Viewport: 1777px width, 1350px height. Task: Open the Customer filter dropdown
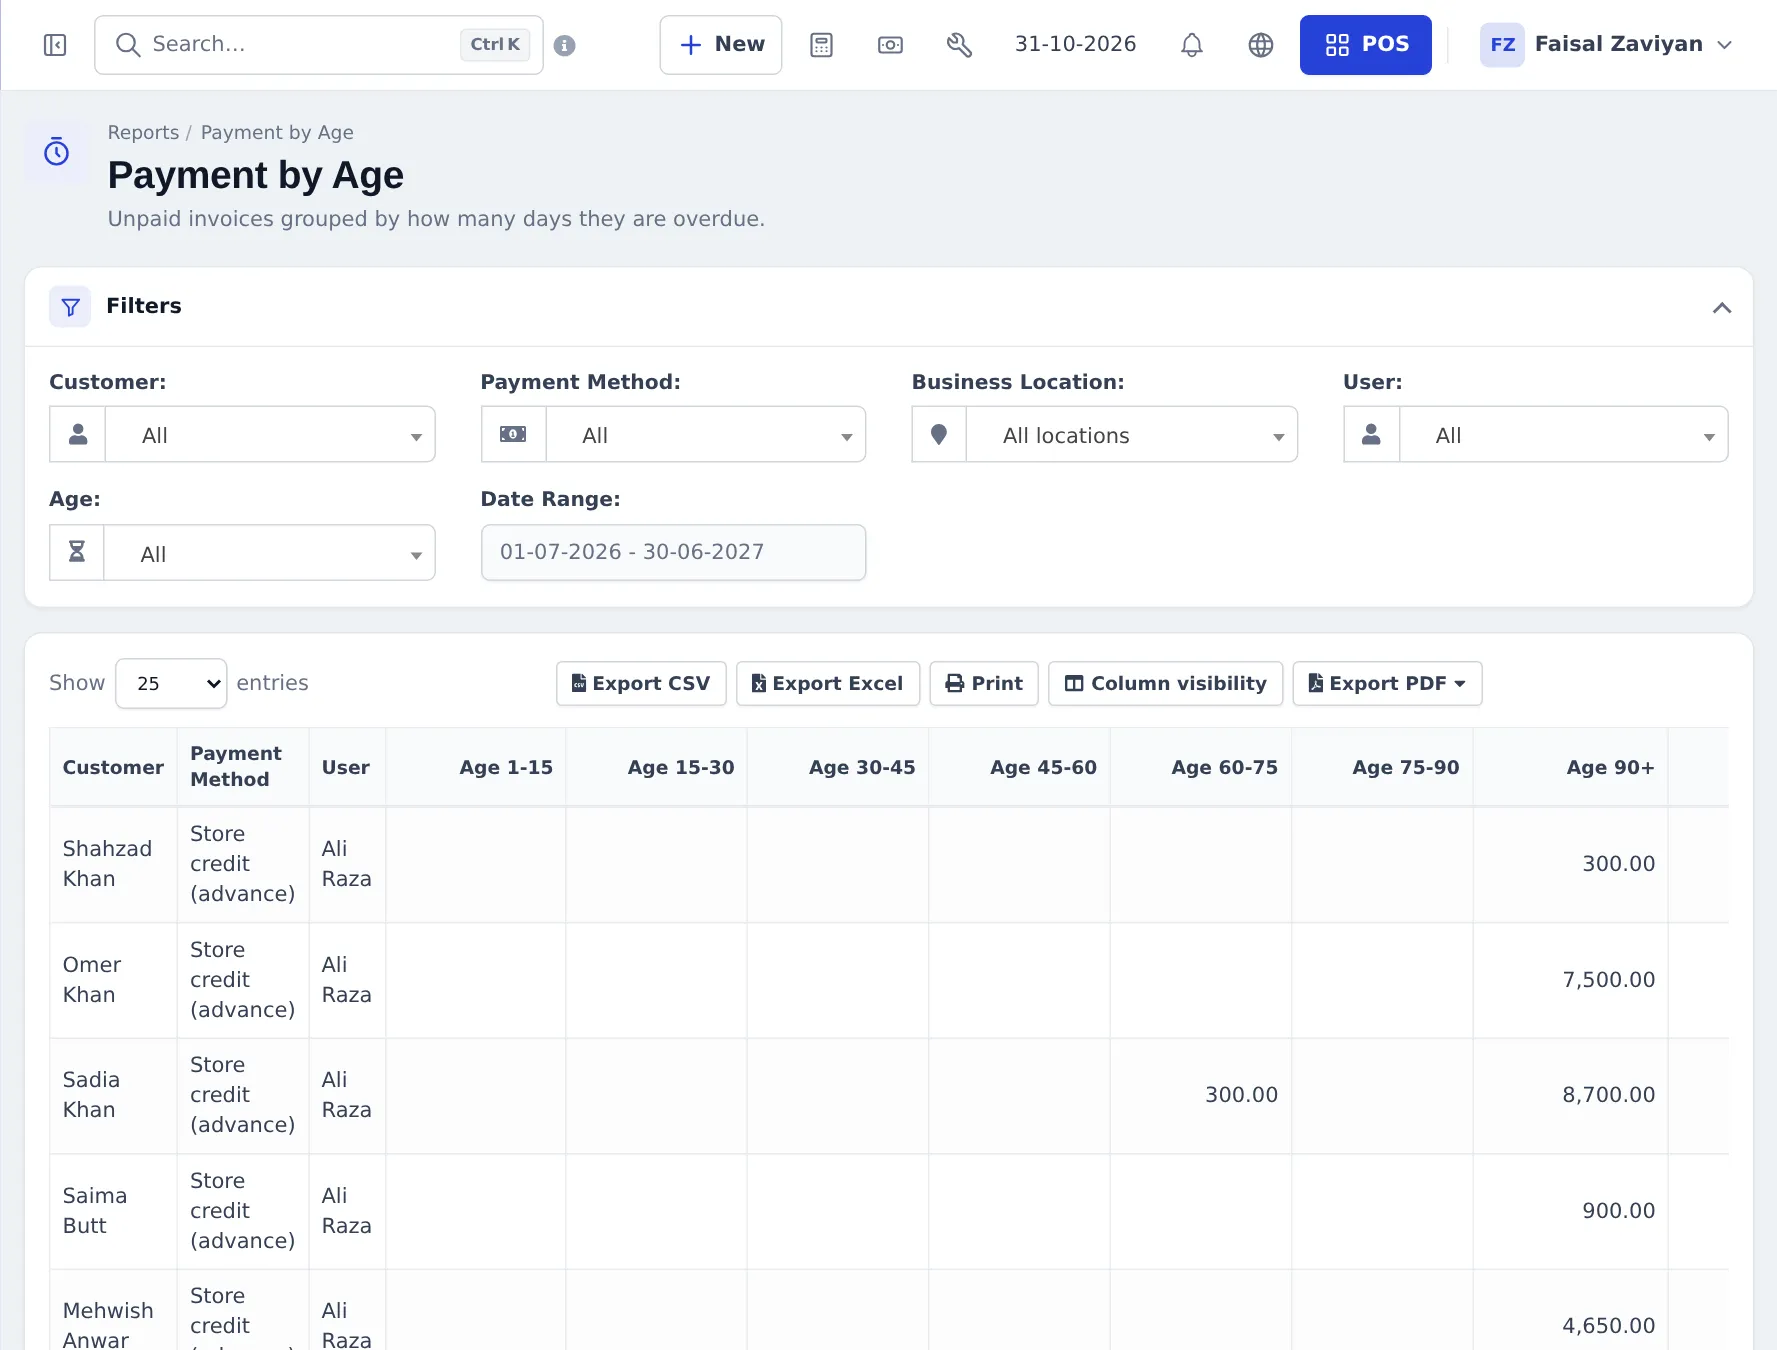point(270,434)
